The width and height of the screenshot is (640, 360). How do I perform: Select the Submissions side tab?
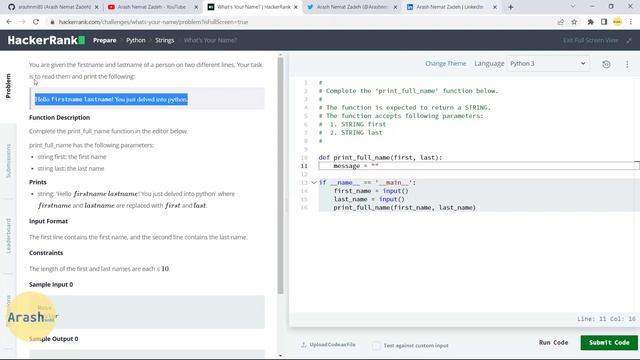pyautogui.click(x=8, y=161)
